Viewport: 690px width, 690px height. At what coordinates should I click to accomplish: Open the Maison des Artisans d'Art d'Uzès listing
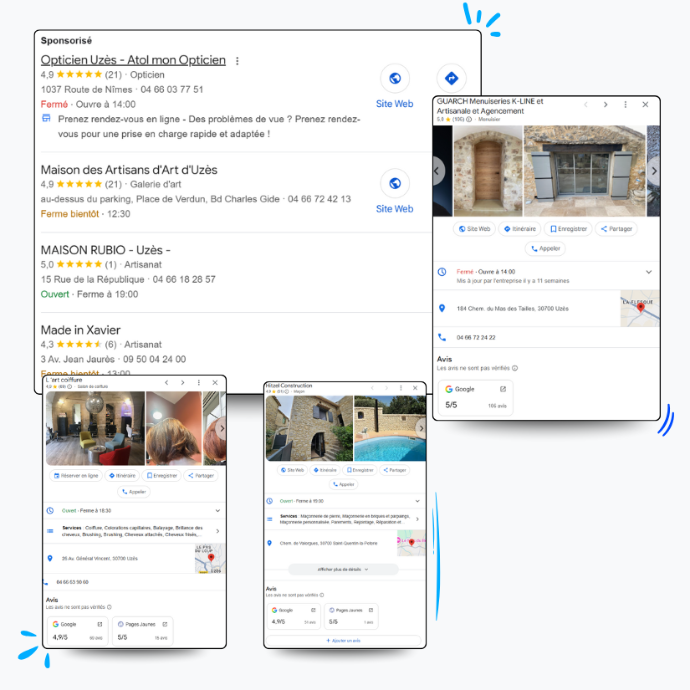(129, 170)
